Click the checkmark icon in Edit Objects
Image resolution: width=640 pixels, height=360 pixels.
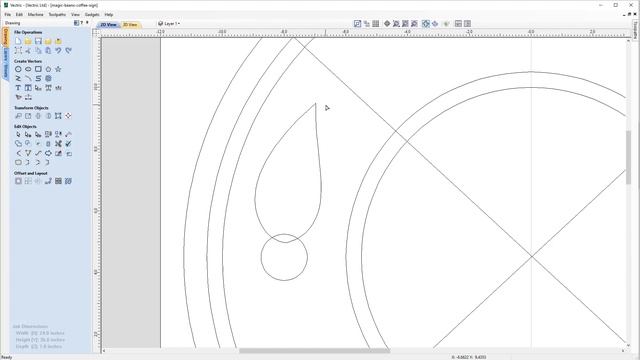pyautogui.click(x=68, y=144)
